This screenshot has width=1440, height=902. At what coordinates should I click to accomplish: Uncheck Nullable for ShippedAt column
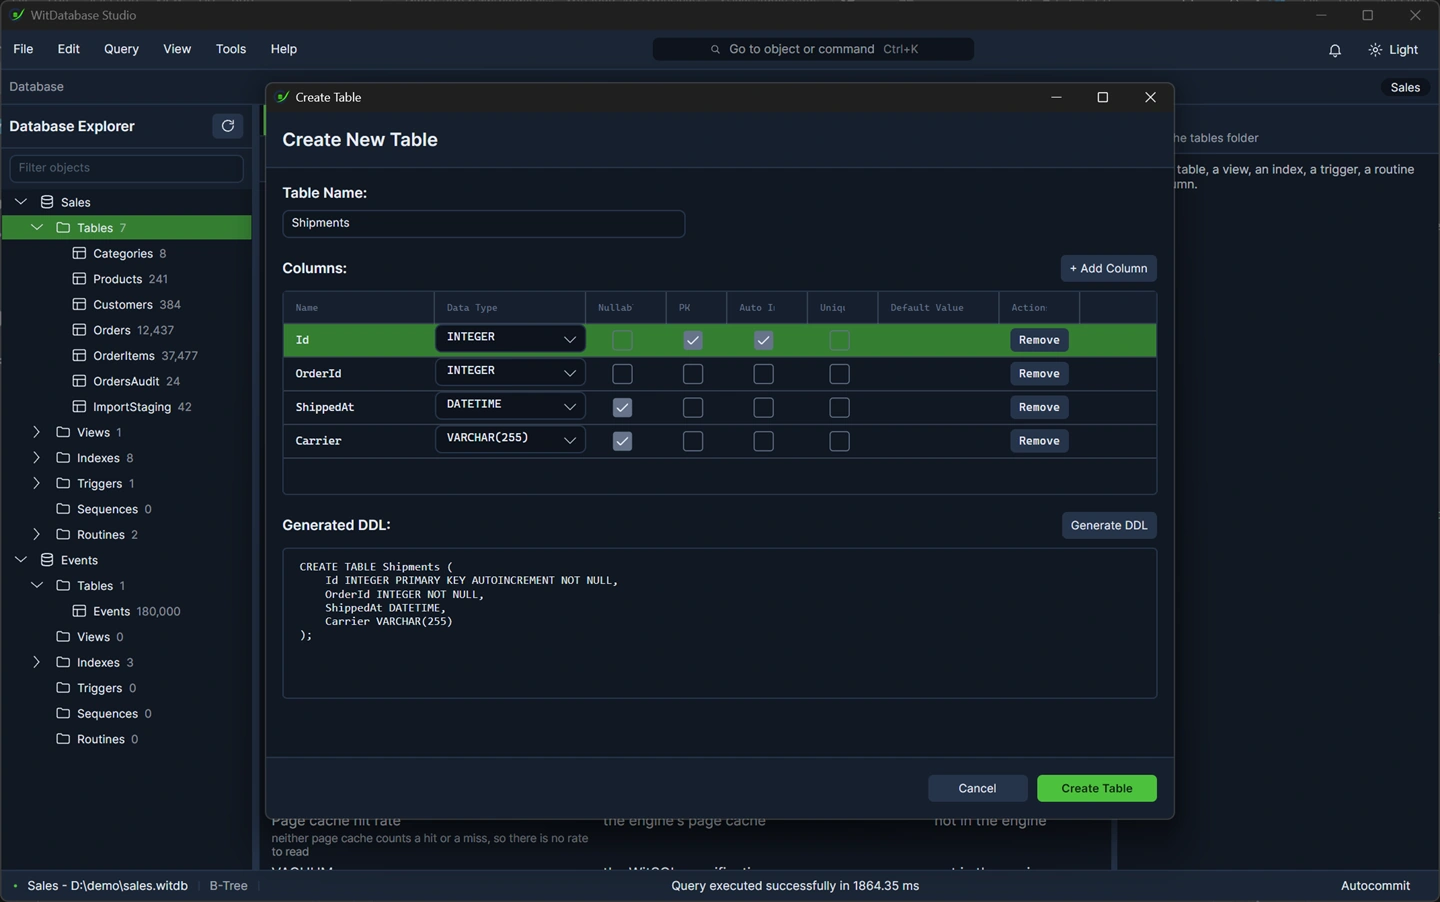[x=622, y=407]
